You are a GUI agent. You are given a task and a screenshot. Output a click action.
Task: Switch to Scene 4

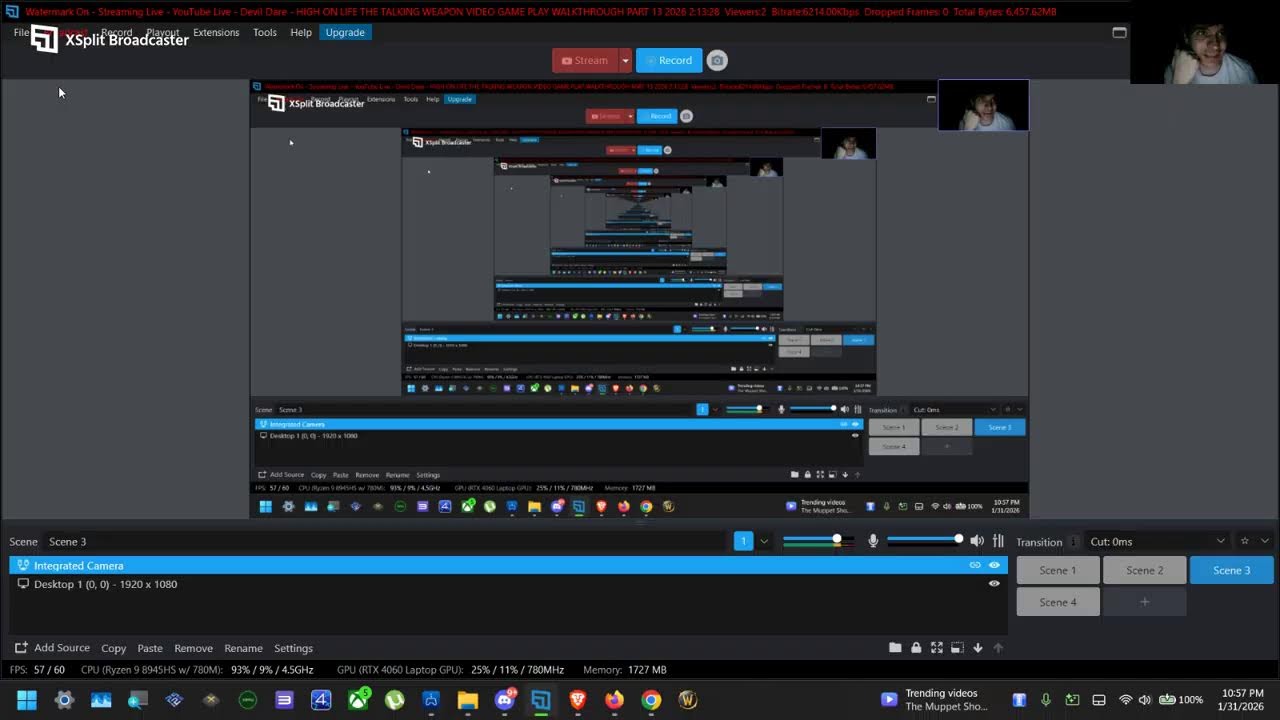[1058, 602]
